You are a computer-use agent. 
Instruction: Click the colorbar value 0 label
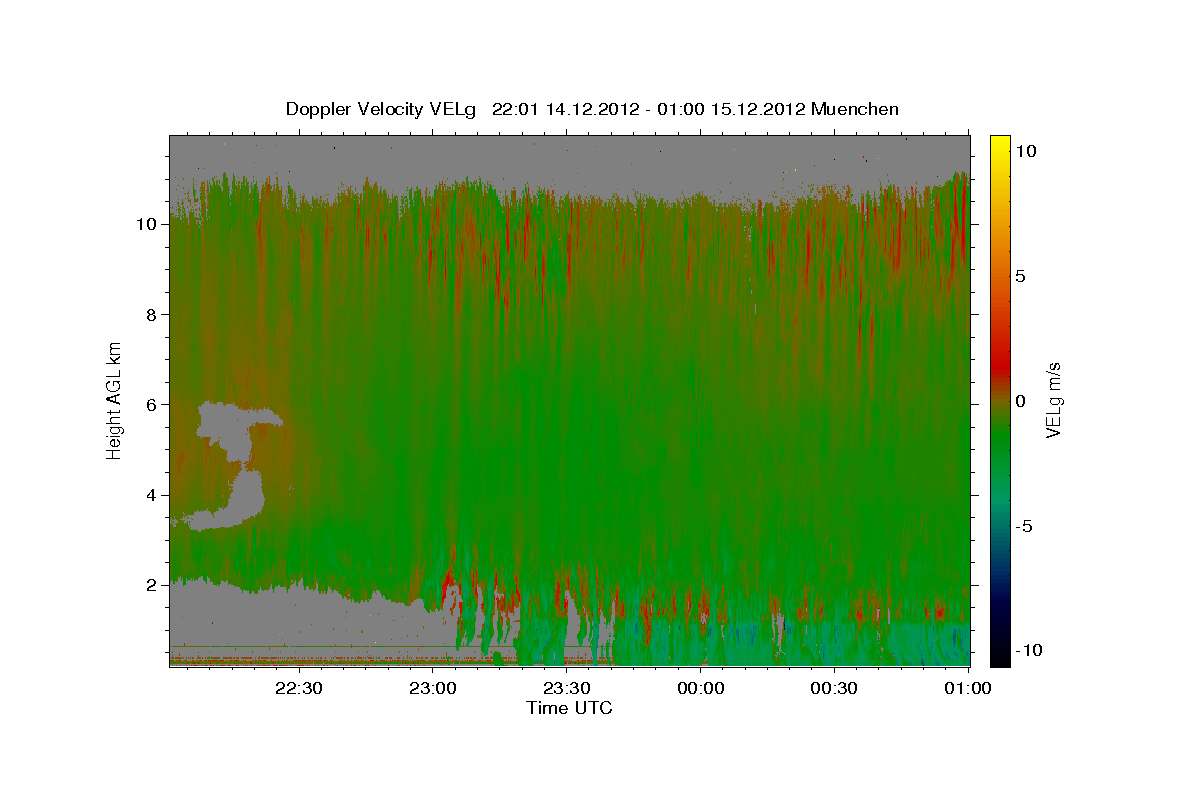(x=1020, y=400)
